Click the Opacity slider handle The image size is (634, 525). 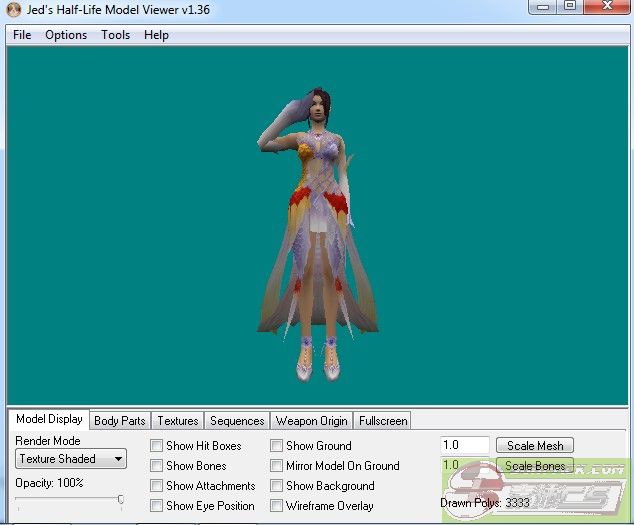point(121,500)
